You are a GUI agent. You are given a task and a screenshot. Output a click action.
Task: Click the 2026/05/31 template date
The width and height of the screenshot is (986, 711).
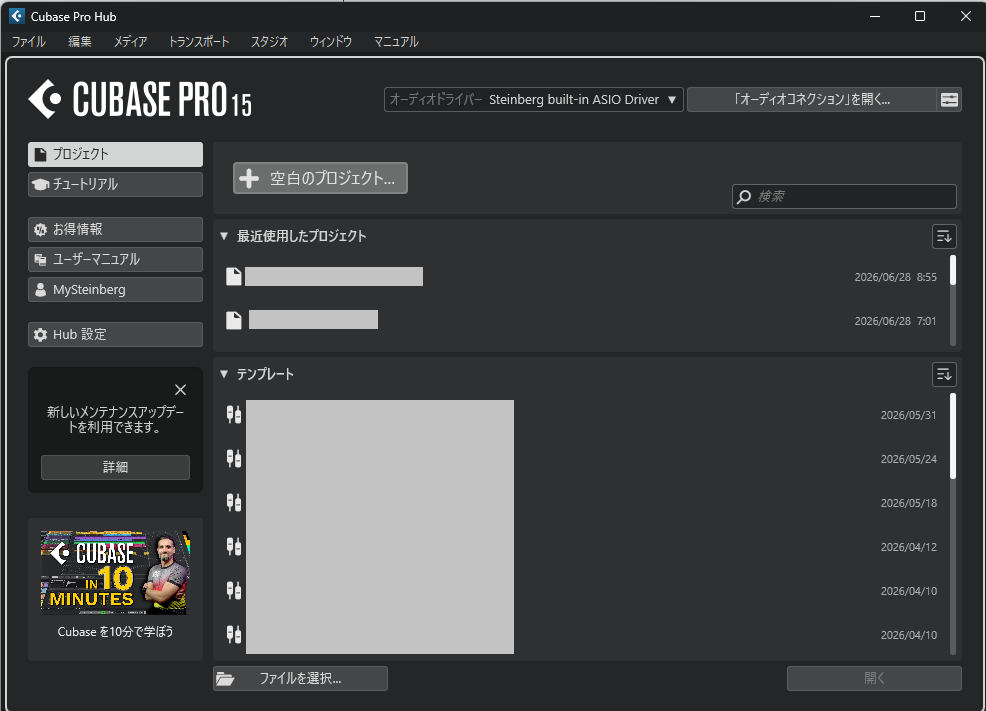click(909, 415)
